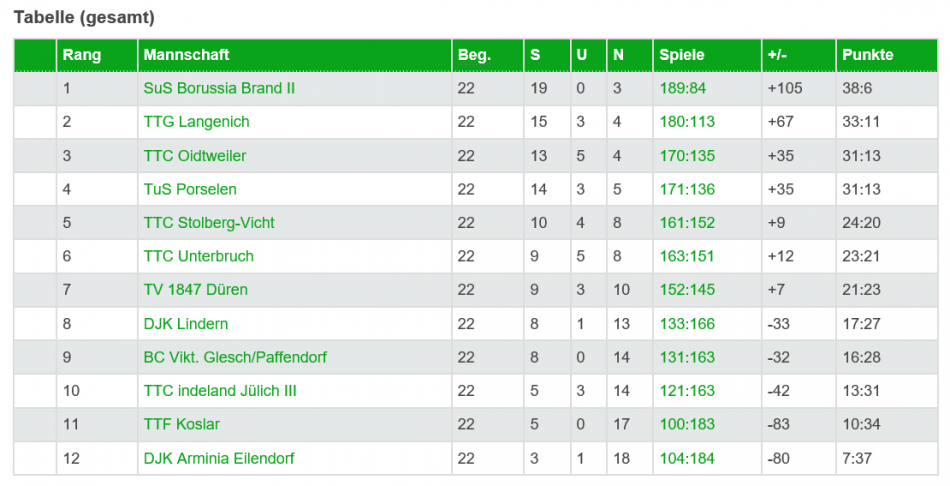Select the Rang column header

[x=81, y=55]
